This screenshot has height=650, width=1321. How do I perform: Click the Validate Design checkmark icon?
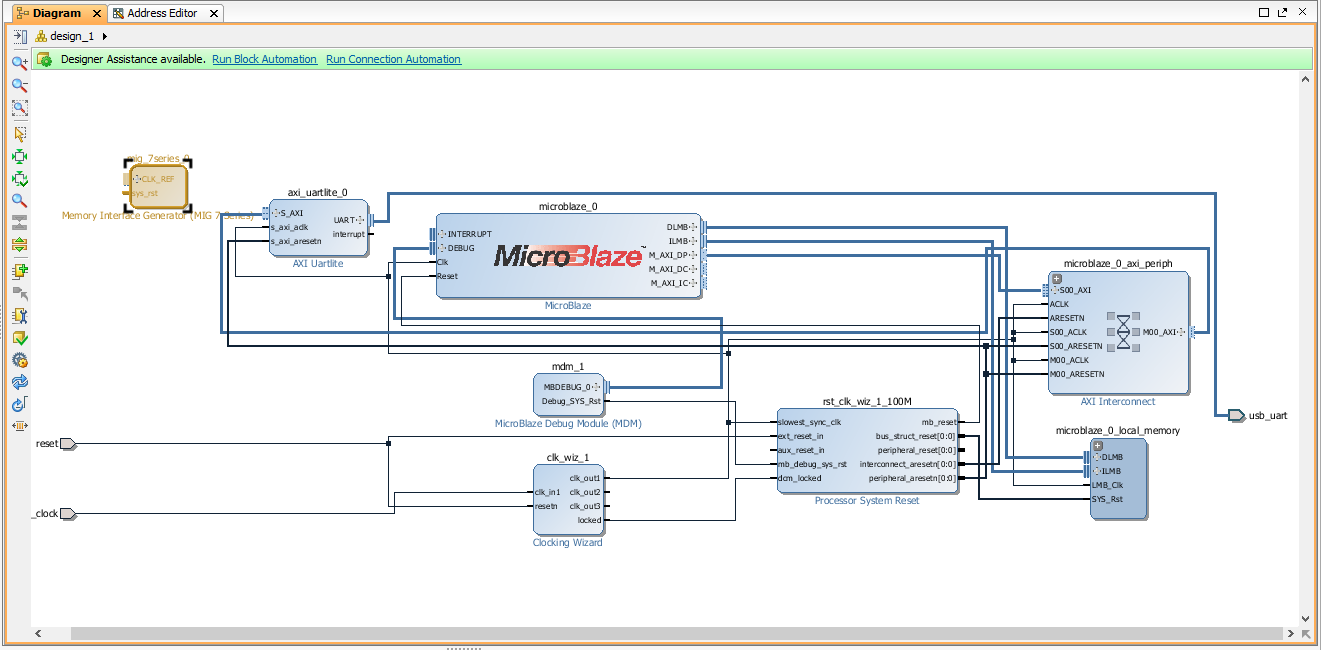pos(19,338)
